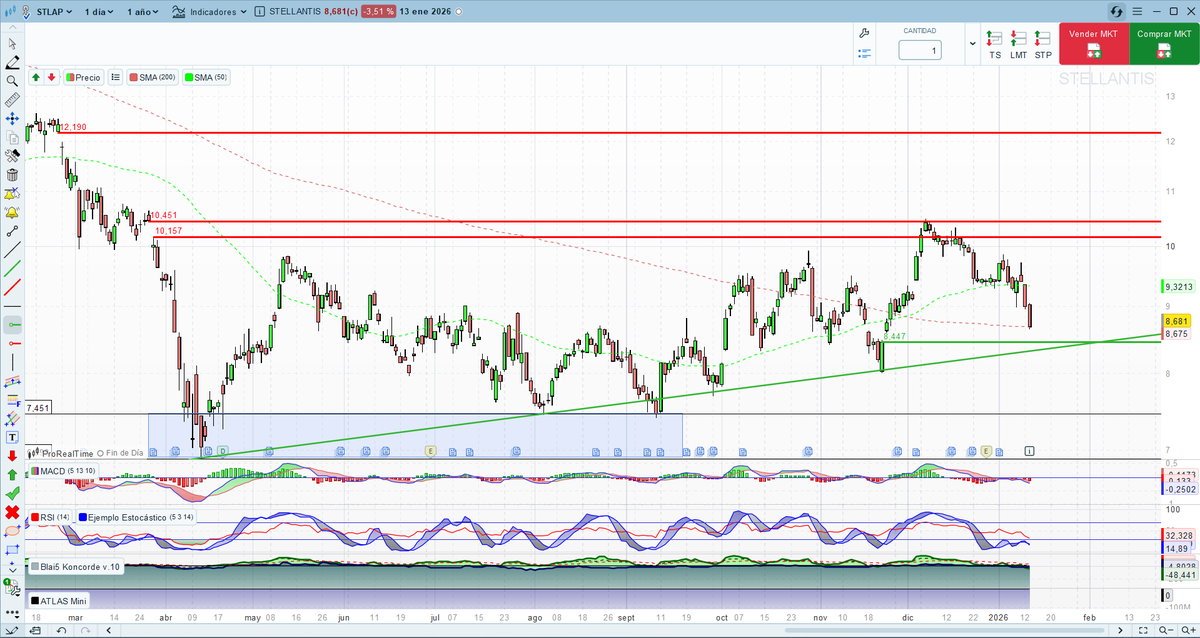Select the vertical line tool
The height and width of the screenshot is (638, 1200).
click(12, 362)
